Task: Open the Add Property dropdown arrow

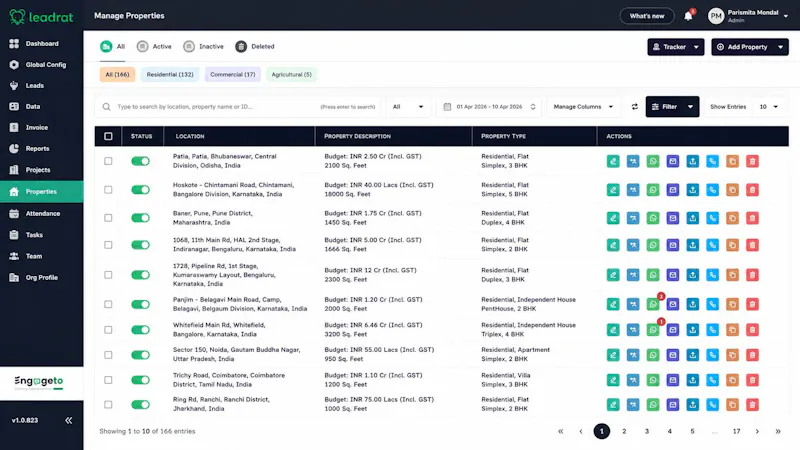Action: click(780, 47)
